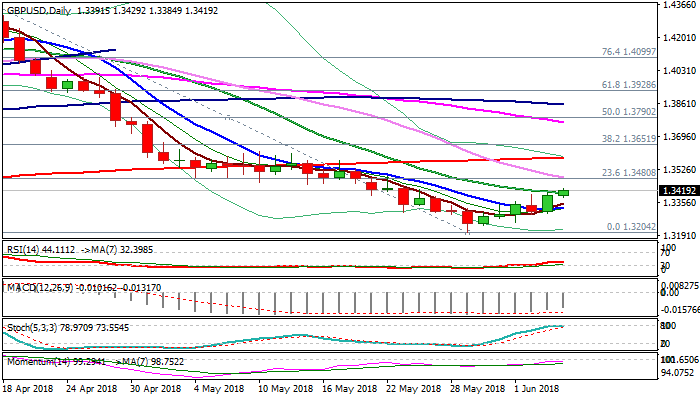Click the latest green candle on the chart
Screen dimensions: 700x400
[x=564, y=192]
